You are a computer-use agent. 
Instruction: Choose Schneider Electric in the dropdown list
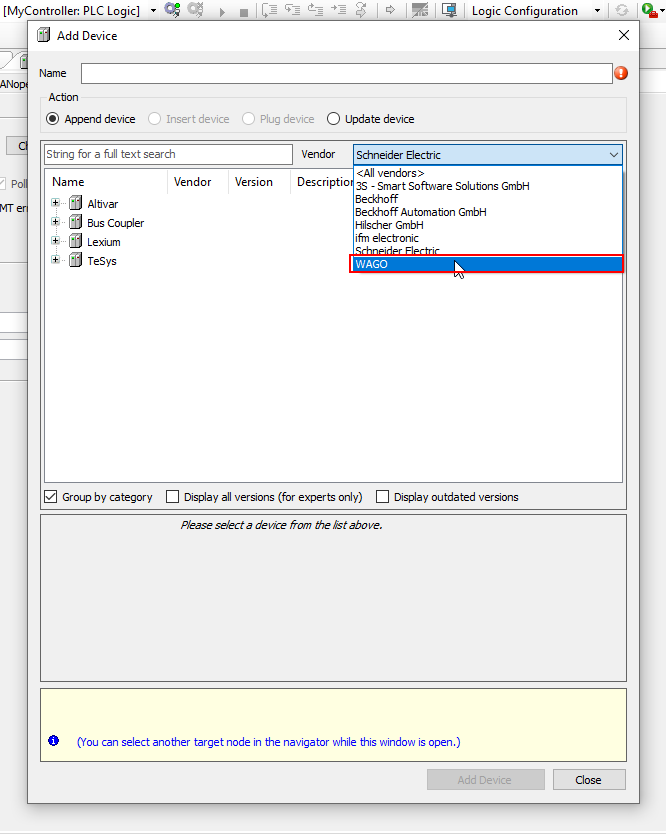click(488, 251)
